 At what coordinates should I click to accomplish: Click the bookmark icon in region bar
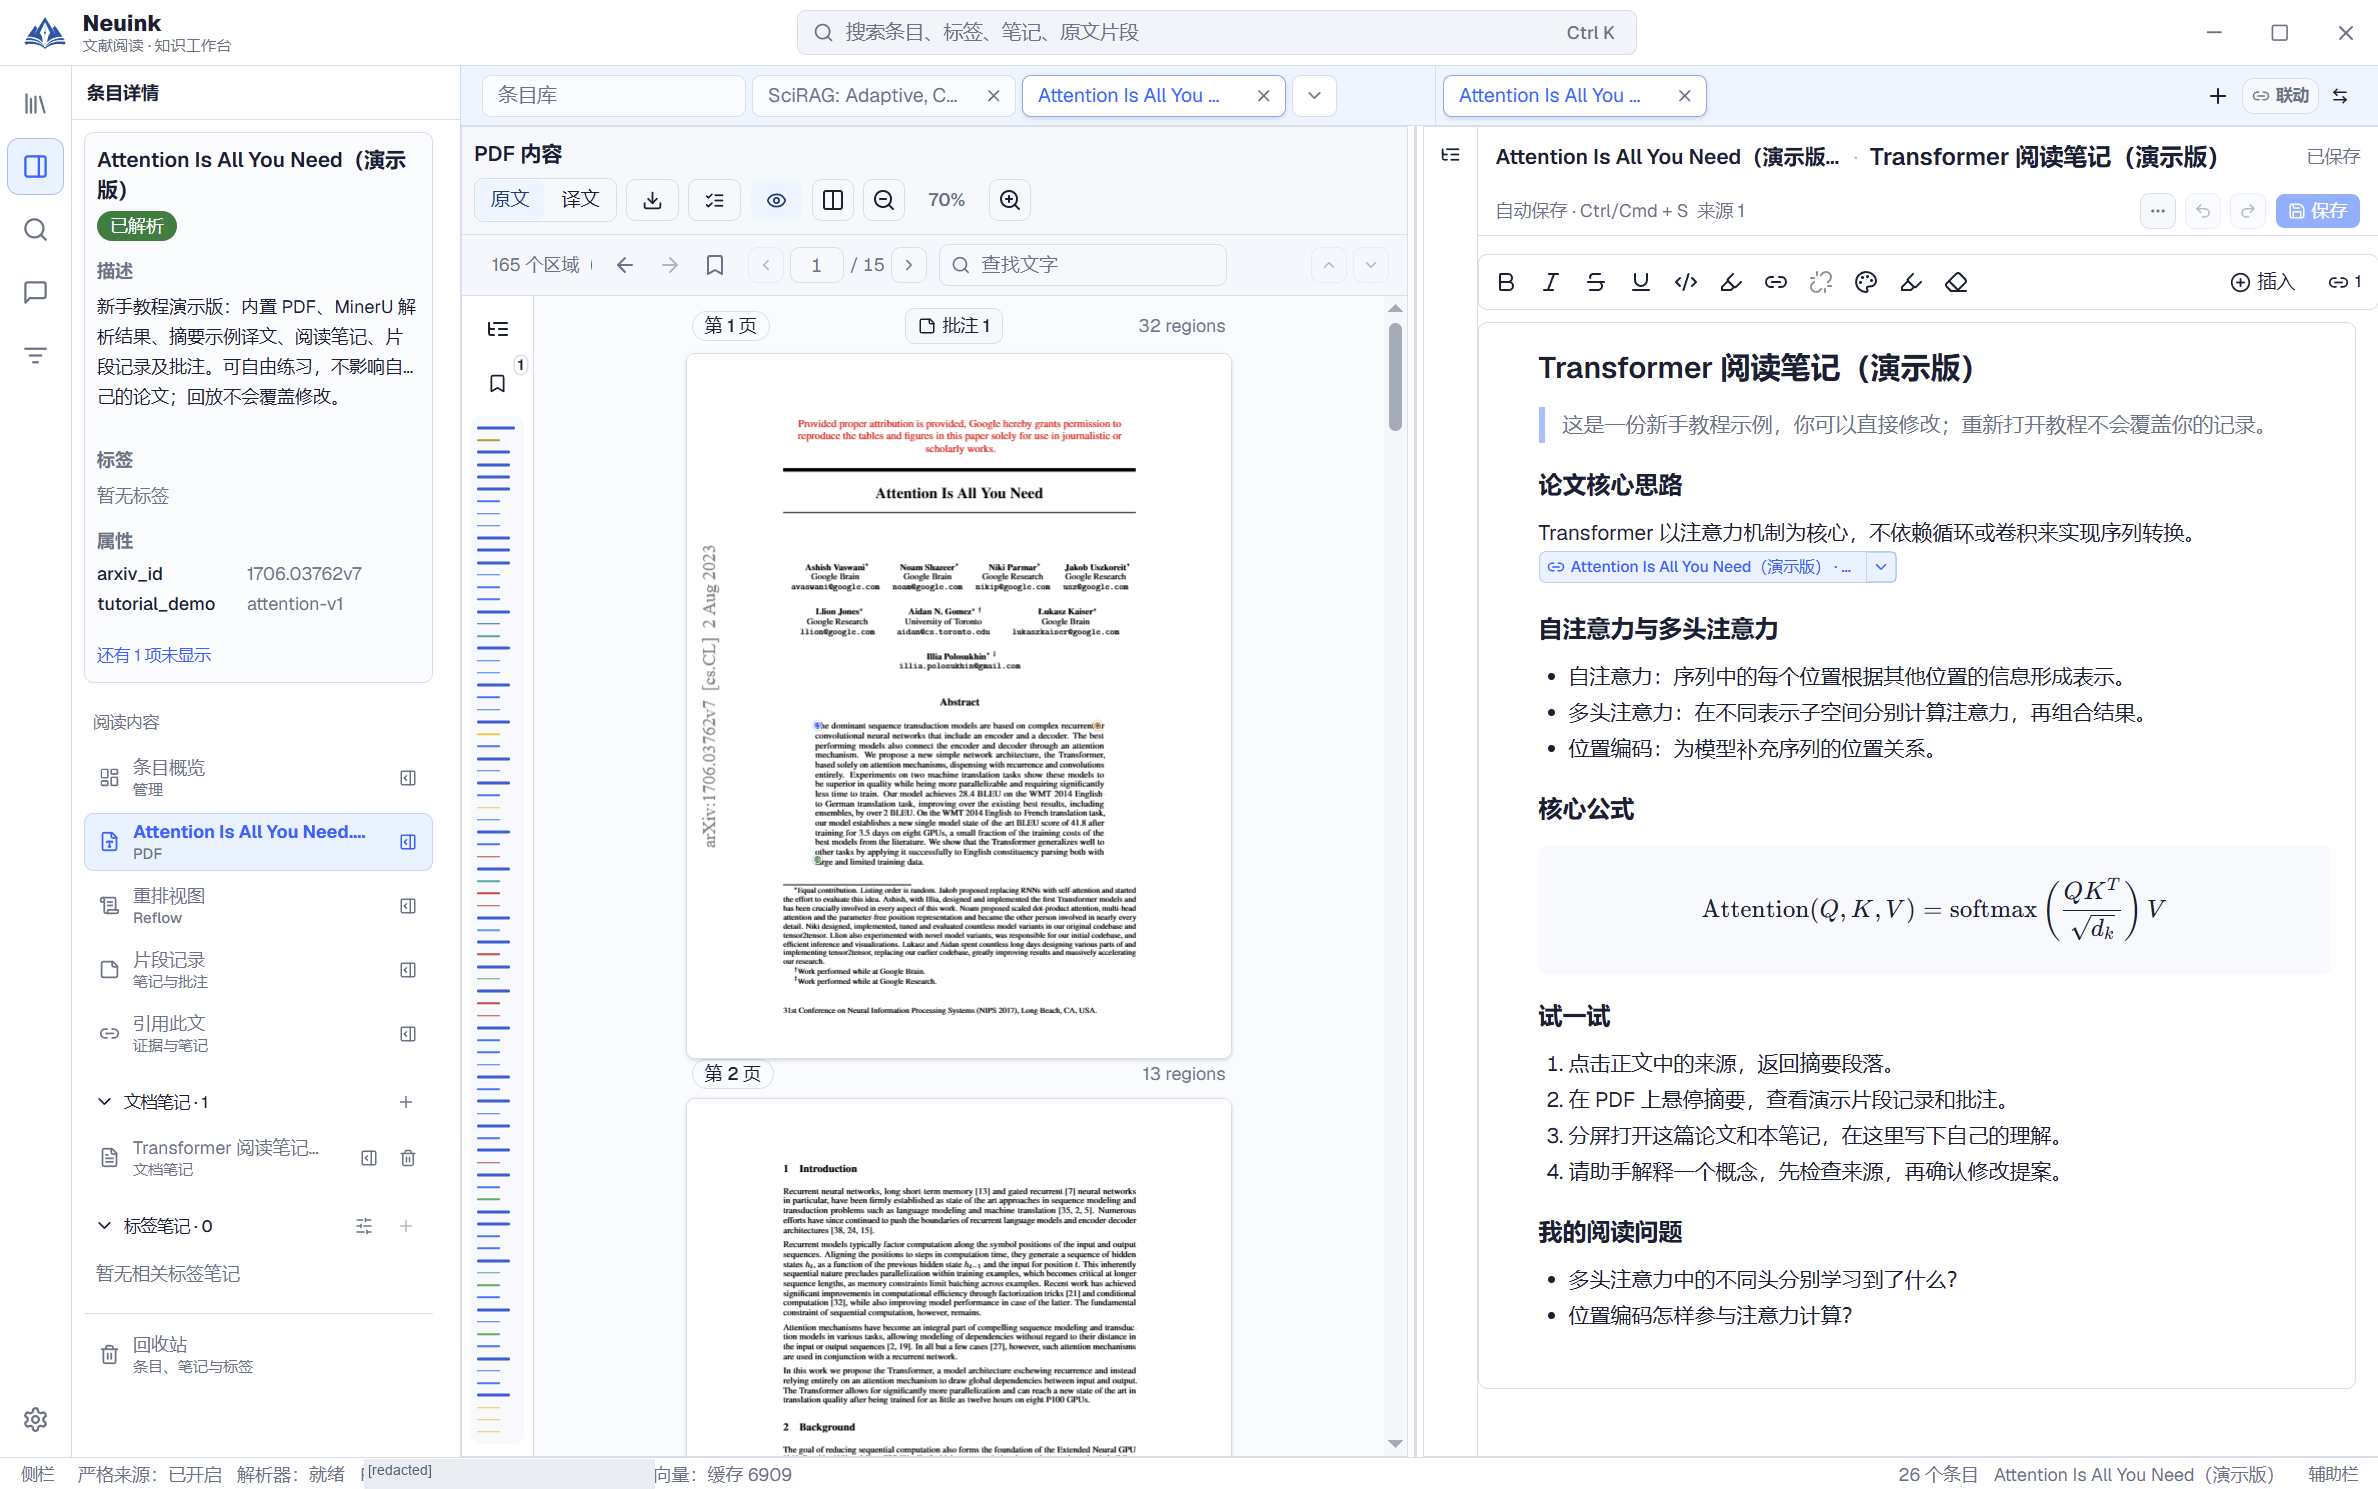(x=715, y=265)
